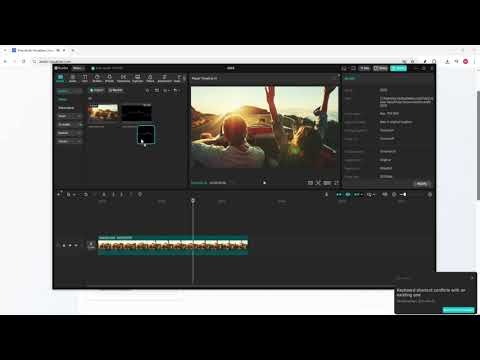Toggle auto snapping in timeline
480x360 pixels.
pos(348,194)
